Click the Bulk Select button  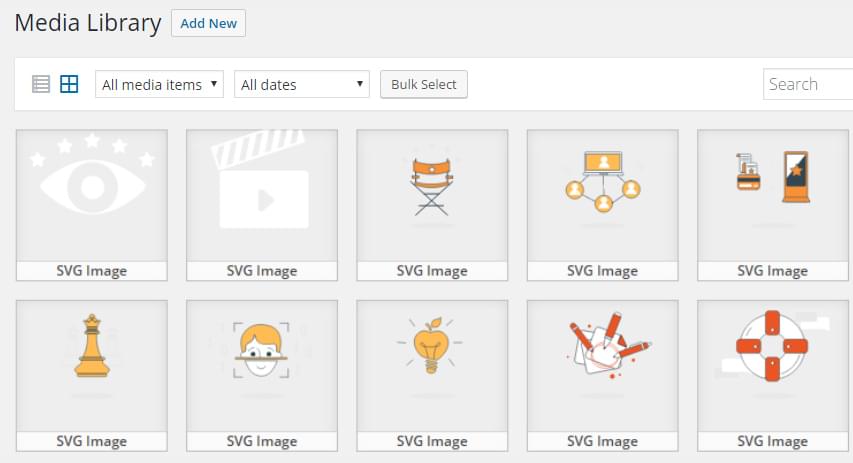(x=424, y=84)
